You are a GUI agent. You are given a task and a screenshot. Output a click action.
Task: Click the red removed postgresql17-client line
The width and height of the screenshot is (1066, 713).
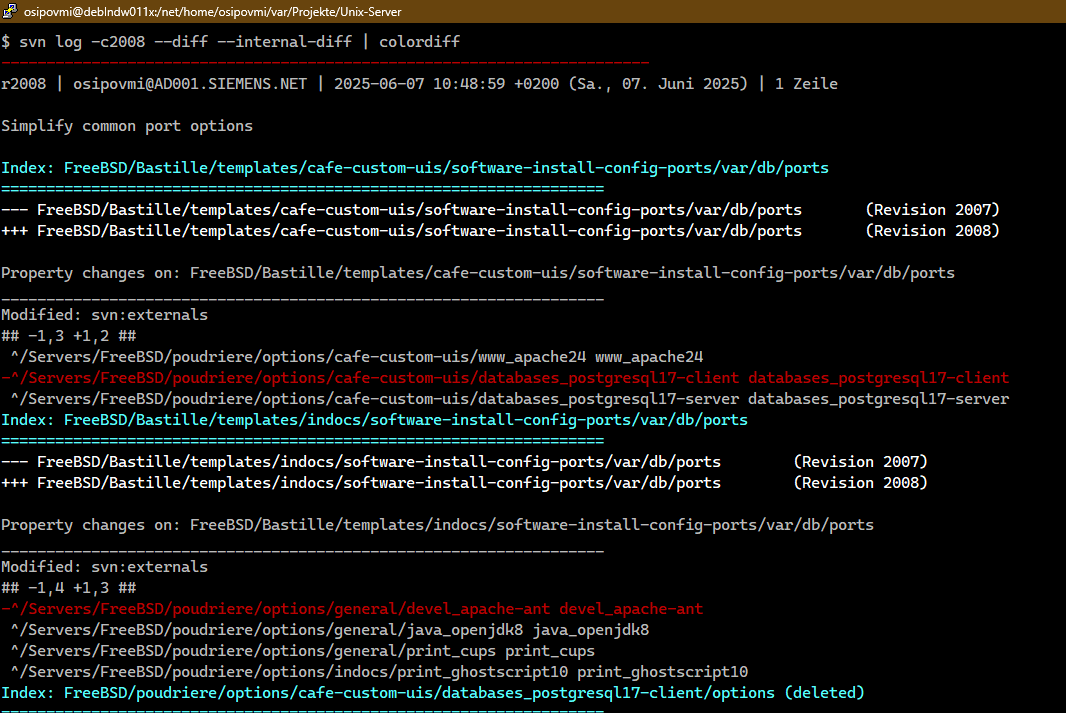tap(505, 378)
